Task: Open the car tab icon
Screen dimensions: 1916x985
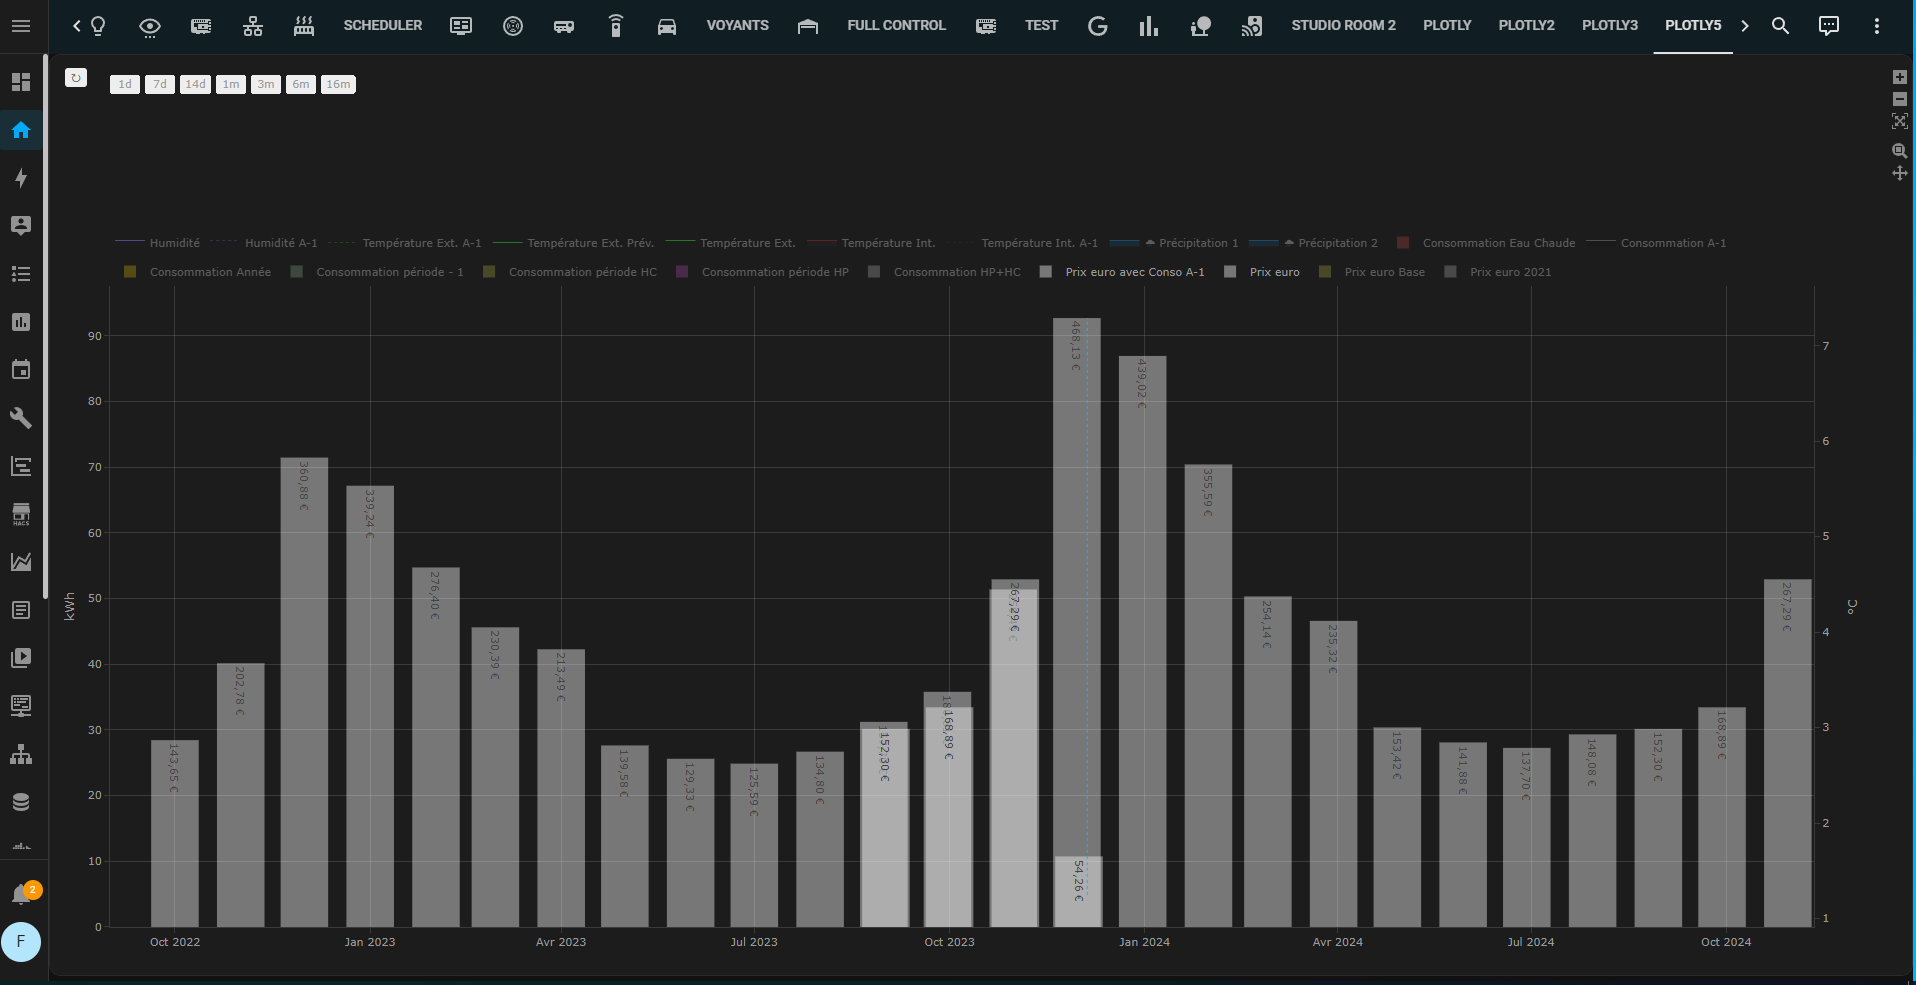Action: tap(667, 27)
